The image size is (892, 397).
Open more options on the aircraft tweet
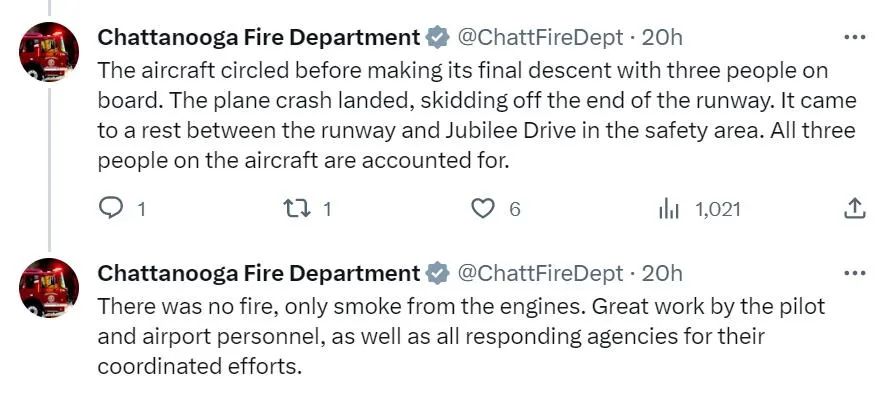[x=854, y=38]
